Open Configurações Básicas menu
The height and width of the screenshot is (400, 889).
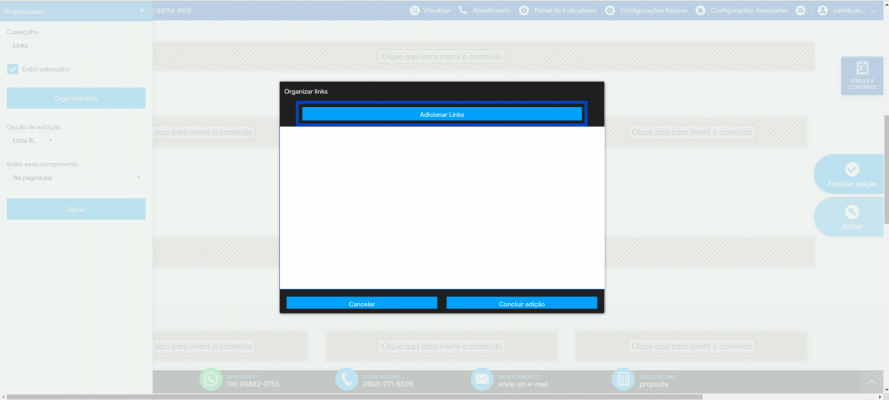[646, 11]
